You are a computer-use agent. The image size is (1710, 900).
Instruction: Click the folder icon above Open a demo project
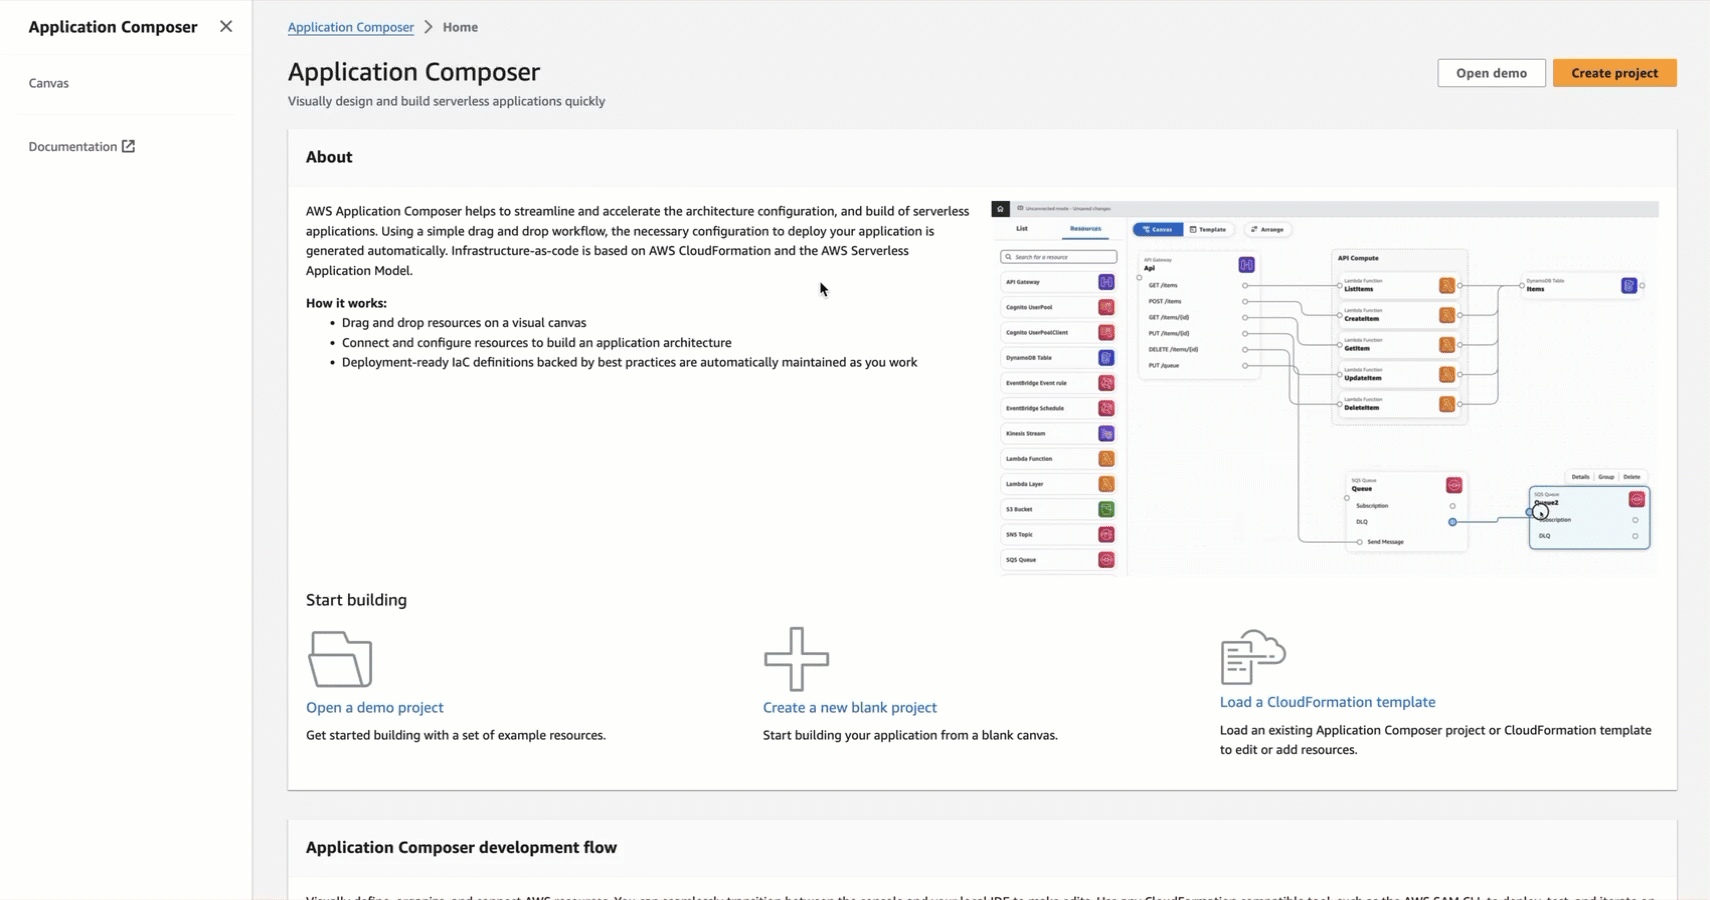point(339,659)
